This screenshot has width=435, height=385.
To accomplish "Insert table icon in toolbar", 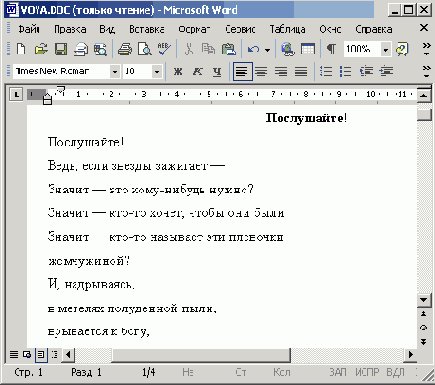I will 307,49.
